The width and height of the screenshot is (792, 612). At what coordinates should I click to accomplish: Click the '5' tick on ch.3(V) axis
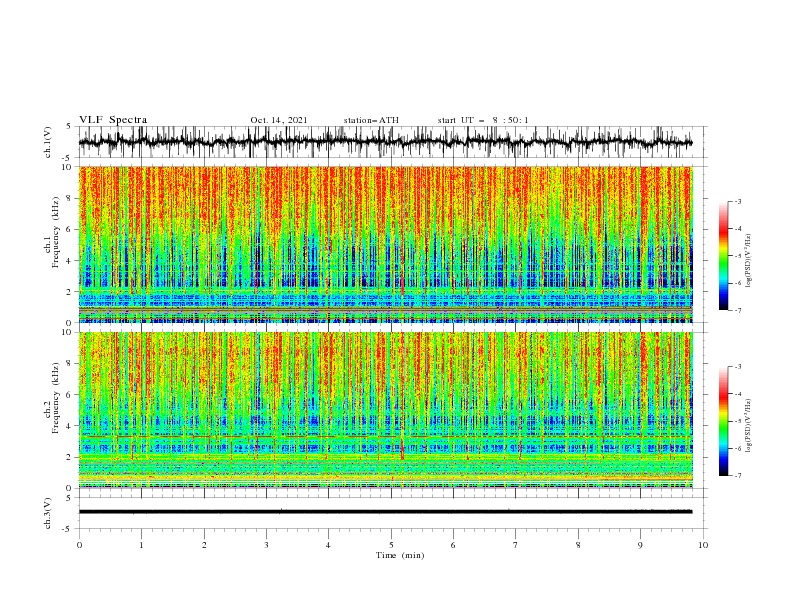tap(70, 498)
